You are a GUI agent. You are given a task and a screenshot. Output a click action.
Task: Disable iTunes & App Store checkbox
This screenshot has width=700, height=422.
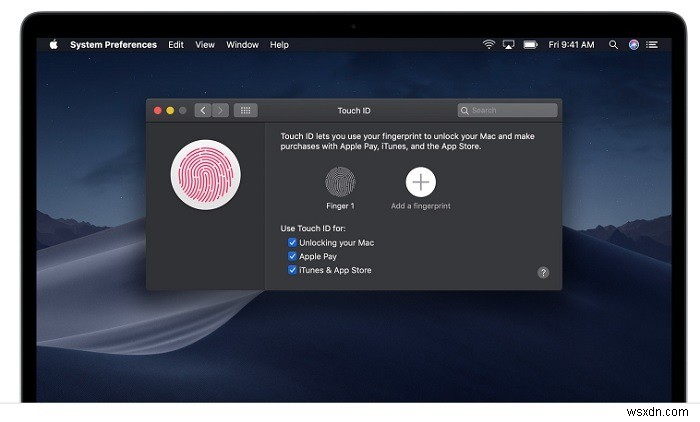click(x=292, y=270)
